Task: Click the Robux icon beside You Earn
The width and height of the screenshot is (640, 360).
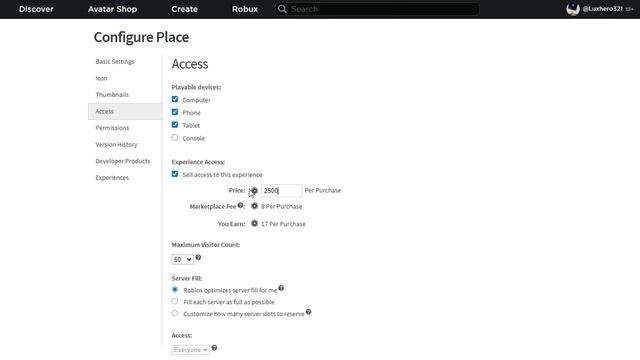Action: pyautogui.click(x=254, y=224)
